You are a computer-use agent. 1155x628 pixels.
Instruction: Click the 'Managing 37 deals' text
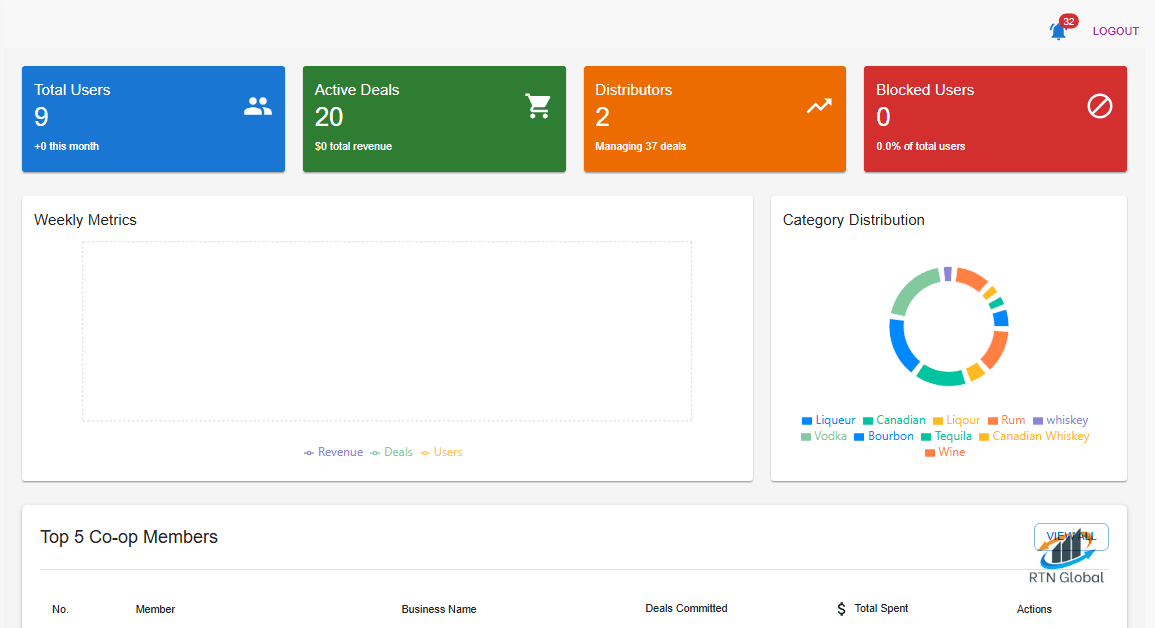pos(641,147)
